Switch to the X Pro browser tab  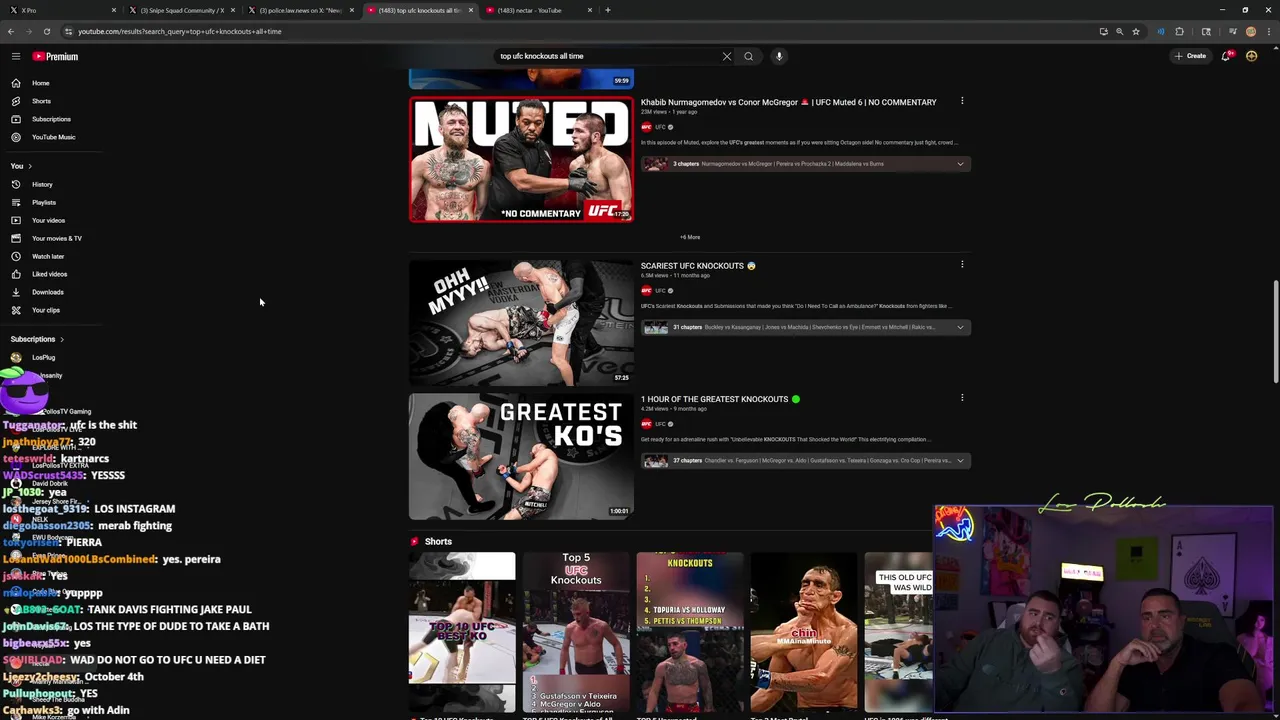62,10
